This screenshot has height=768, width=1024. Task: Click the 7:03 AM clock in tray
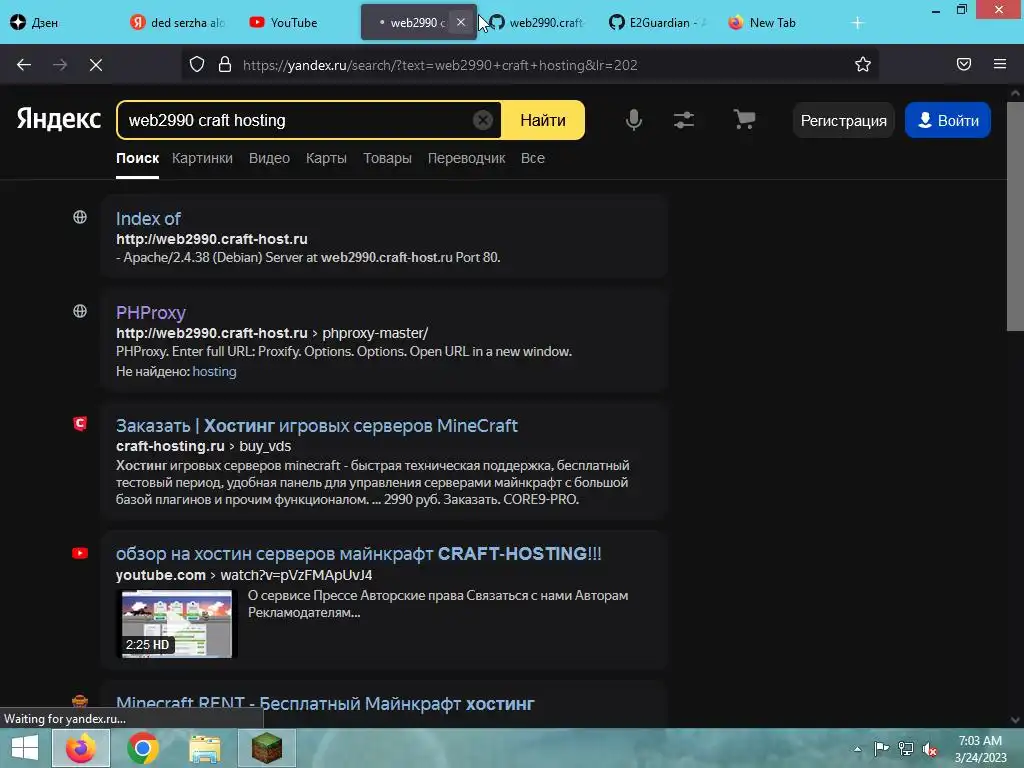point(980,741)
